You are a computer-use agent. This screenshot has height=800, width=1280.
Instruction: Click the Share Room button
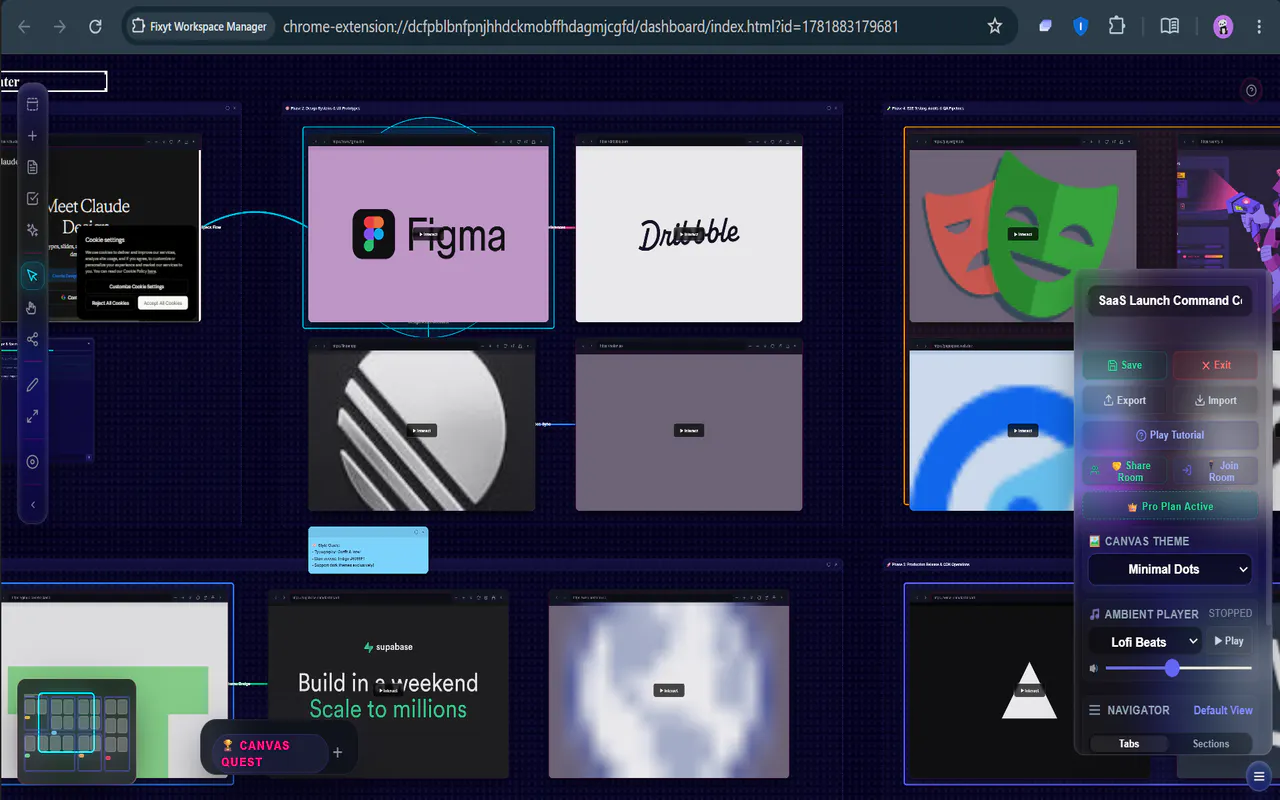click(1125, 471)
